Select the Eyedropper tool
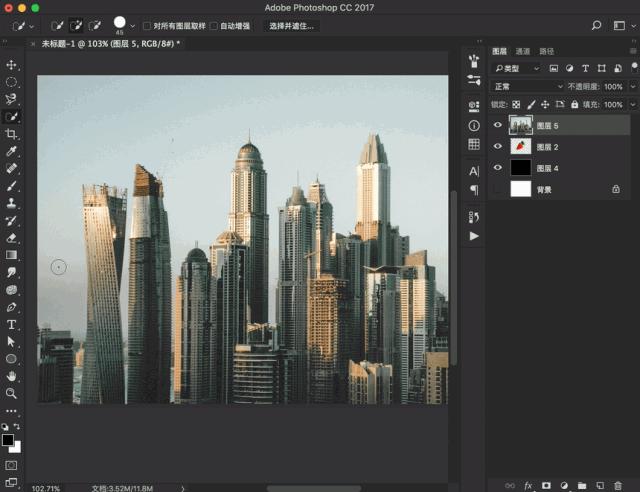This screenshot has width=640, height=492. click(x=12, y=151)
